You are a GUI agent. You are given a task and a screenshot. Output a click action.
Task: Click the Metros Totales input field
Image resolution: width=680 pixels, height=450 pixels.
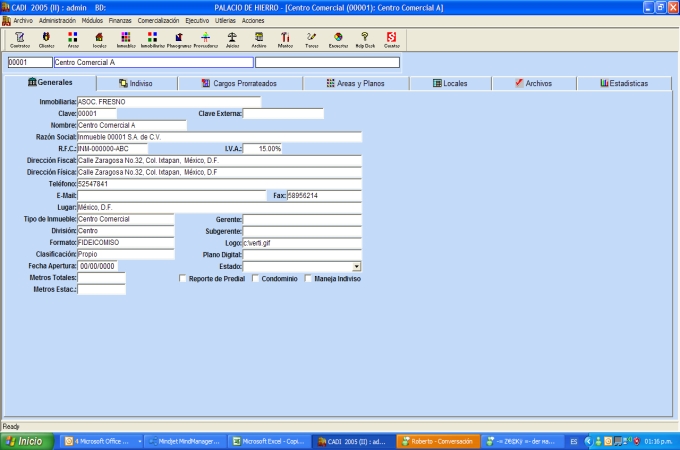[101, 278]
